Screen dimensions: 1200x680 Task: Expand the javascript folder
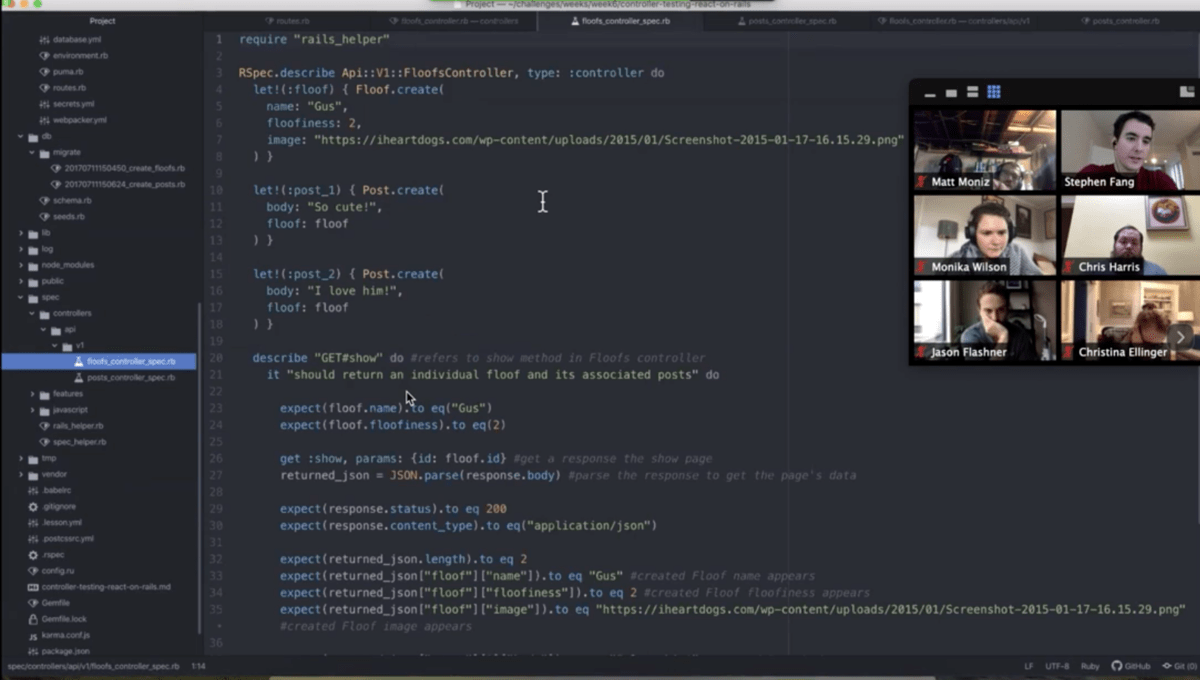tap(32, 410)
